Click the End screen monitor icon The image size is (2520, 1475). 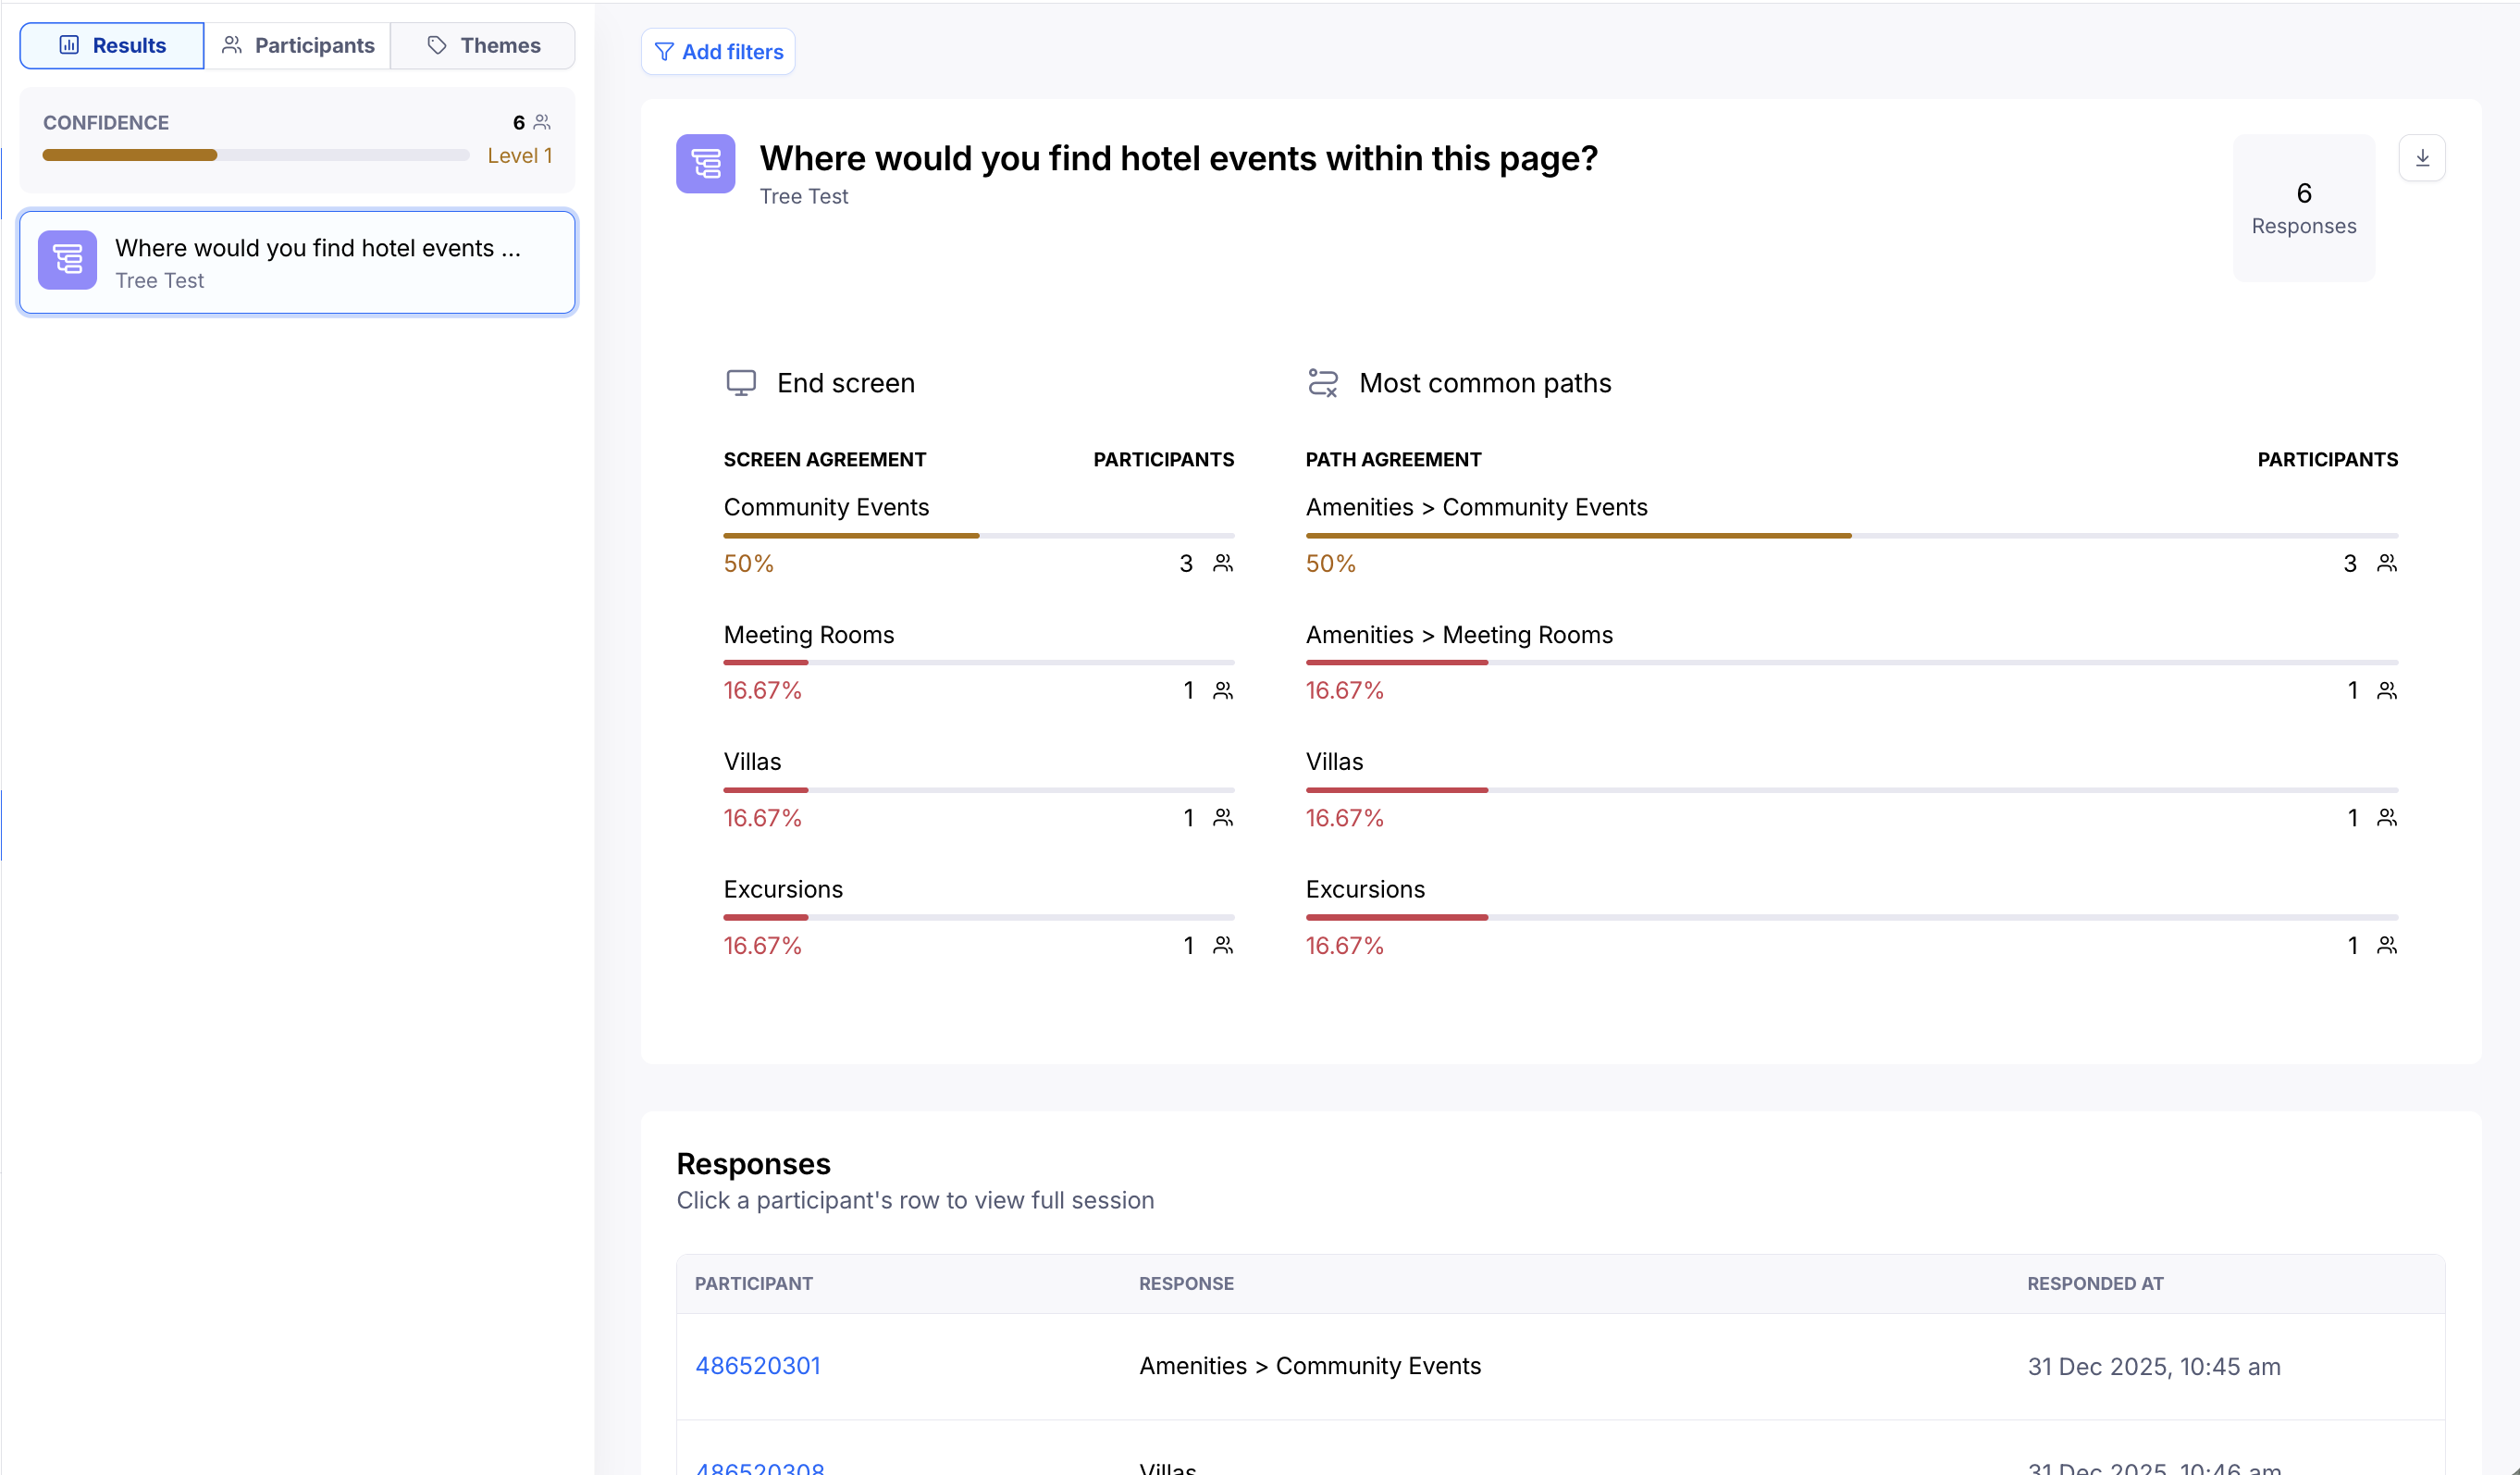(x=740, y=383)
